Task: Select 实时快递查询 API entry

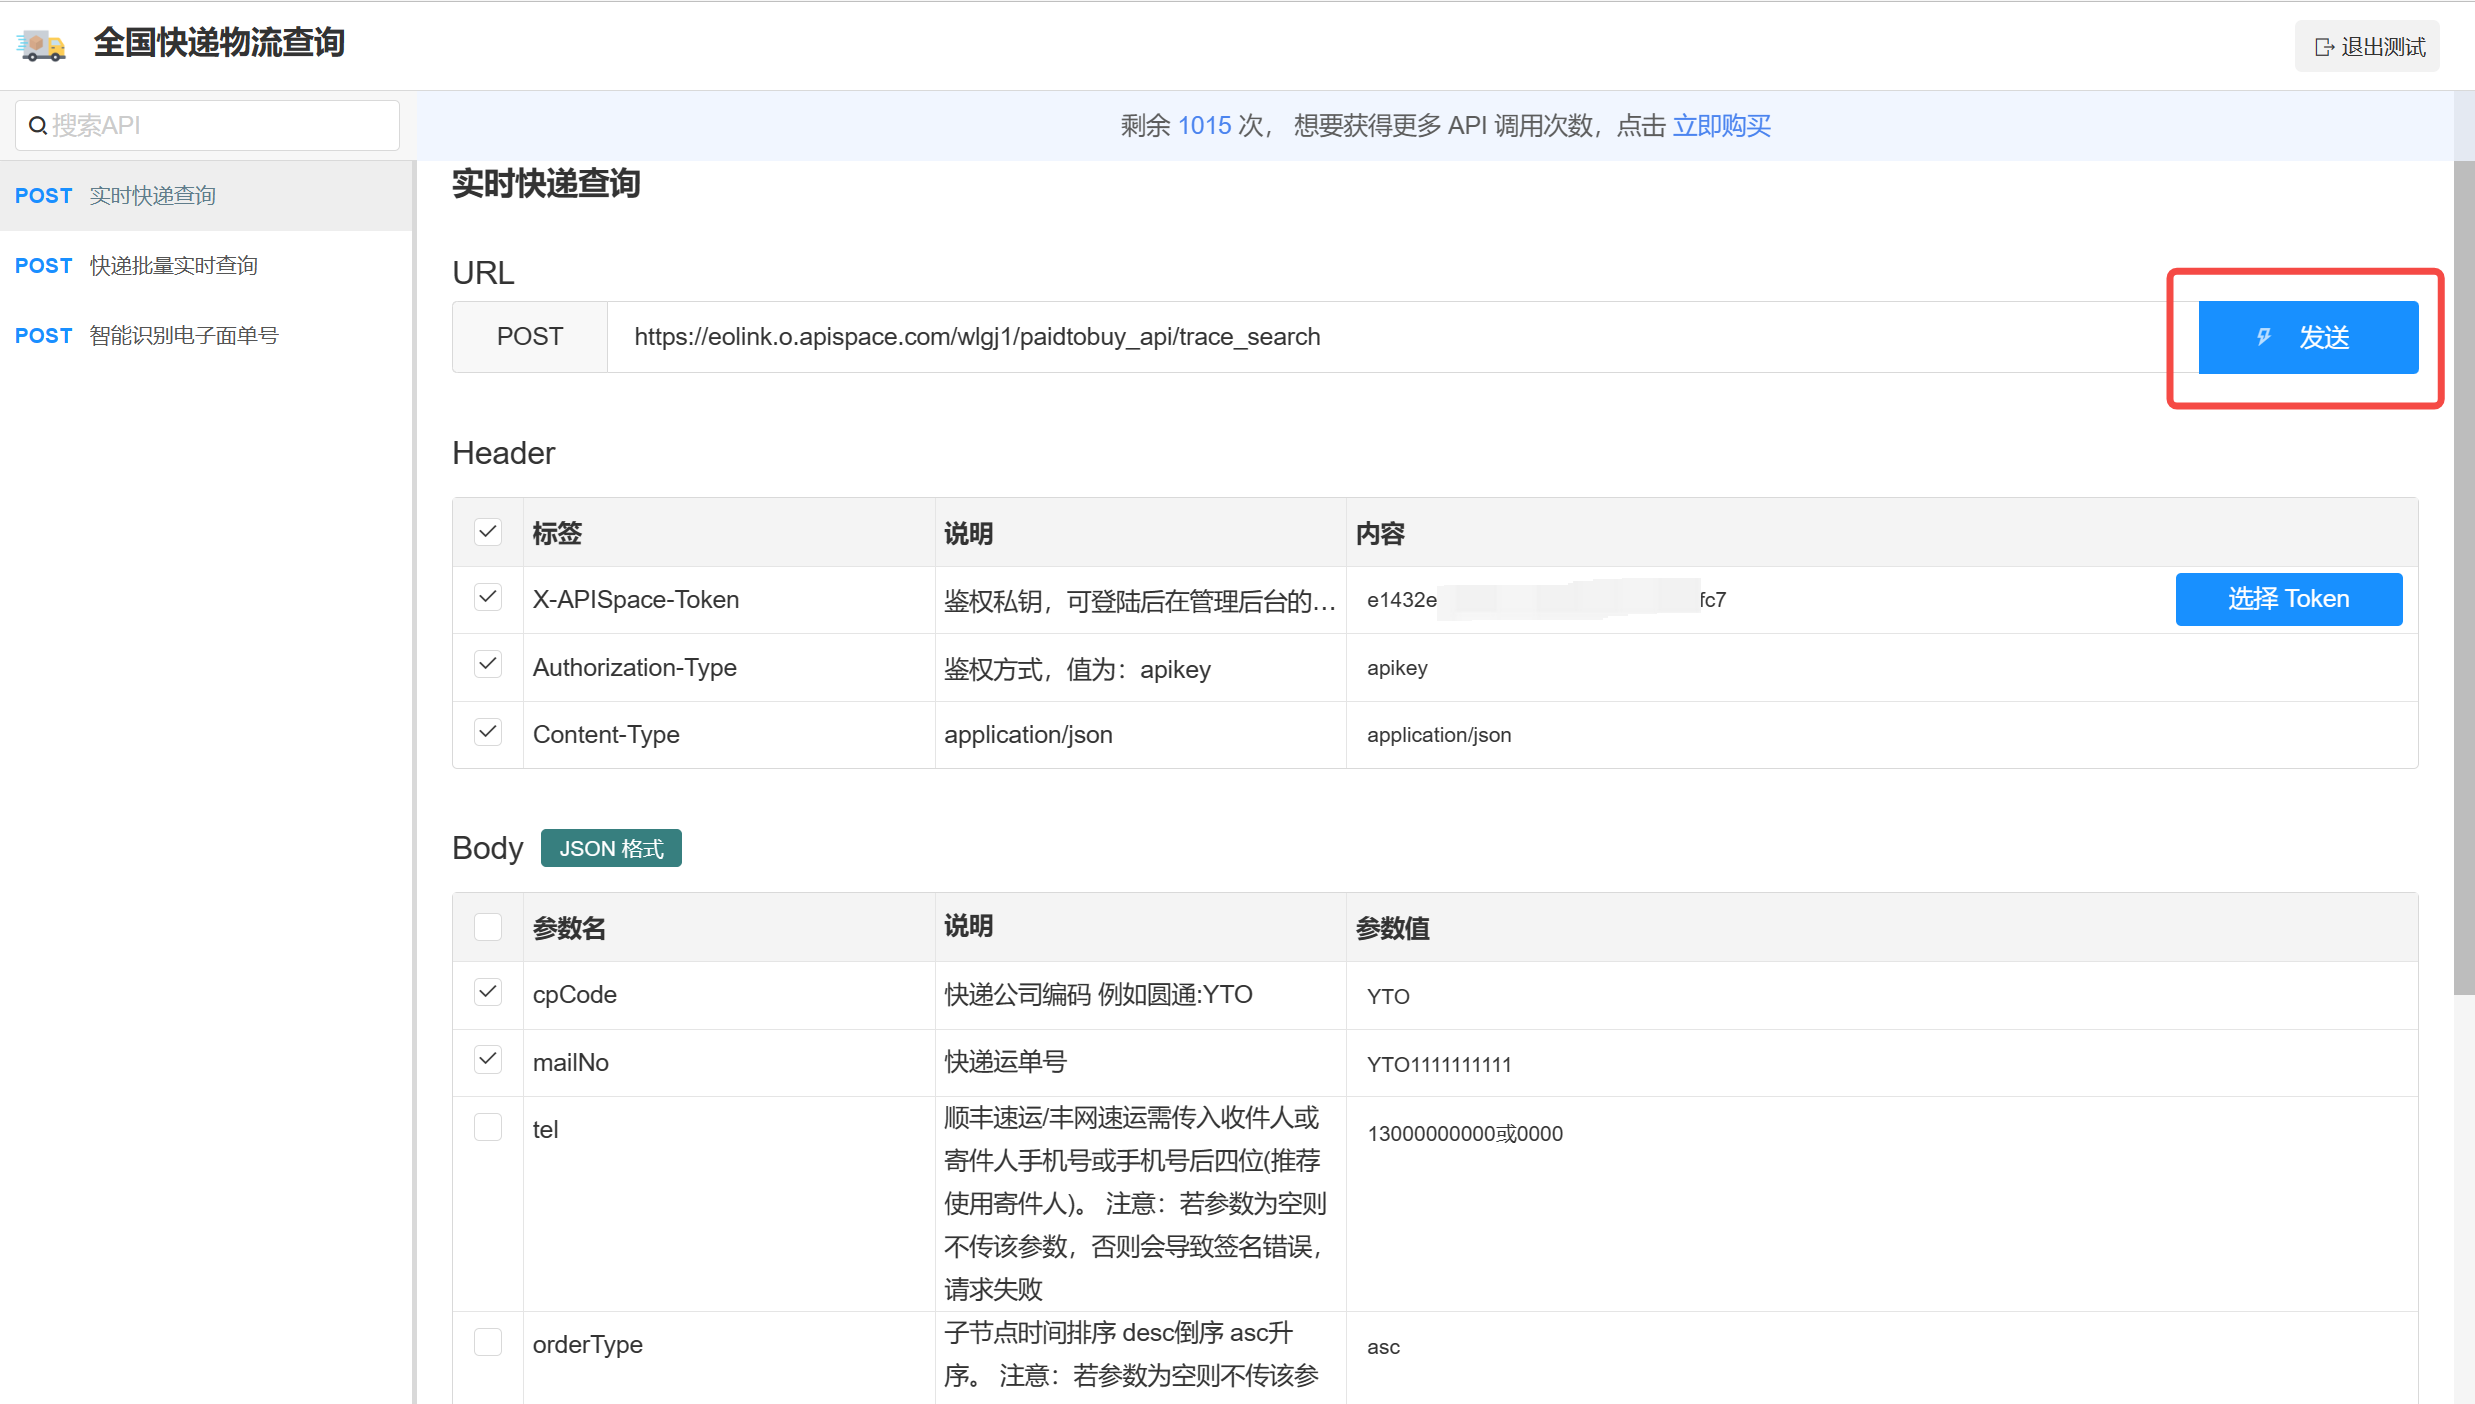Action: (152, 195)
